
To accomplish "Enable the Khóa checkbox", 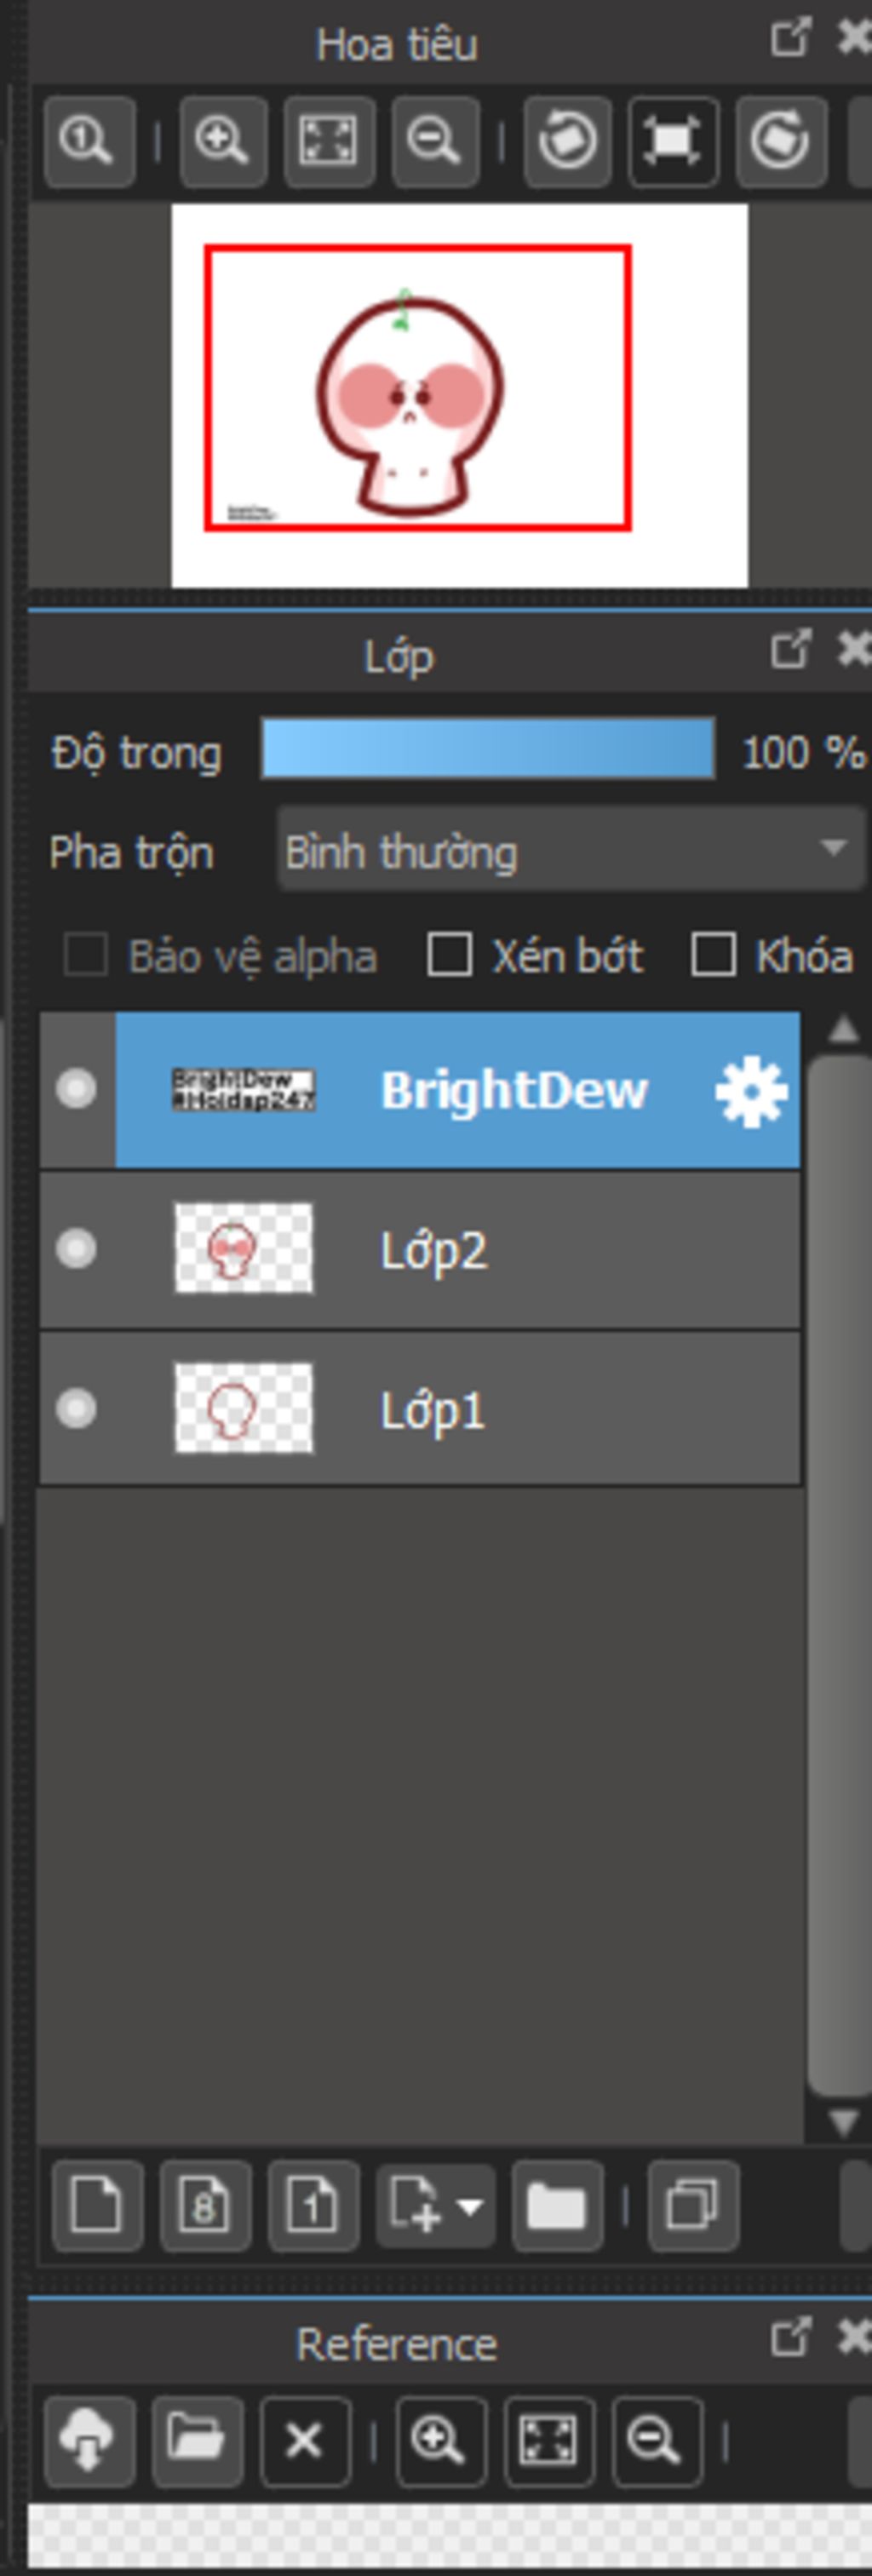I will (x=713, y=955).
